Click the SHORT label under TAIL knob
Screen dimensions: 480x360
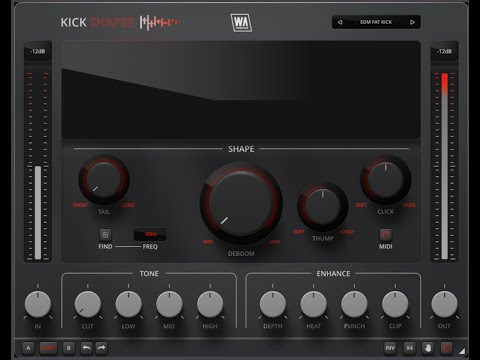[x=80, y=205]
